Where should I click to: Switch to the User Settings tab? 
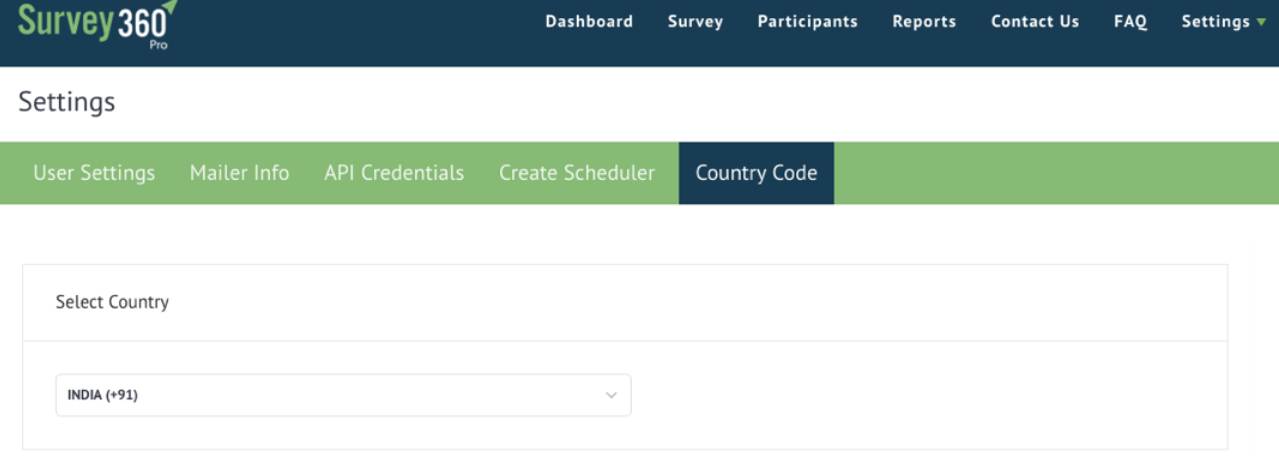click(94, 173)
